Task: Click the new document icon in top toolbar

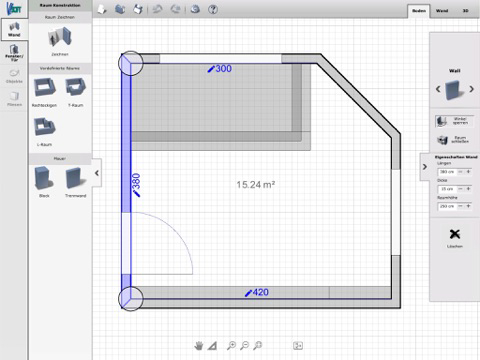Action: click(102, 9)
